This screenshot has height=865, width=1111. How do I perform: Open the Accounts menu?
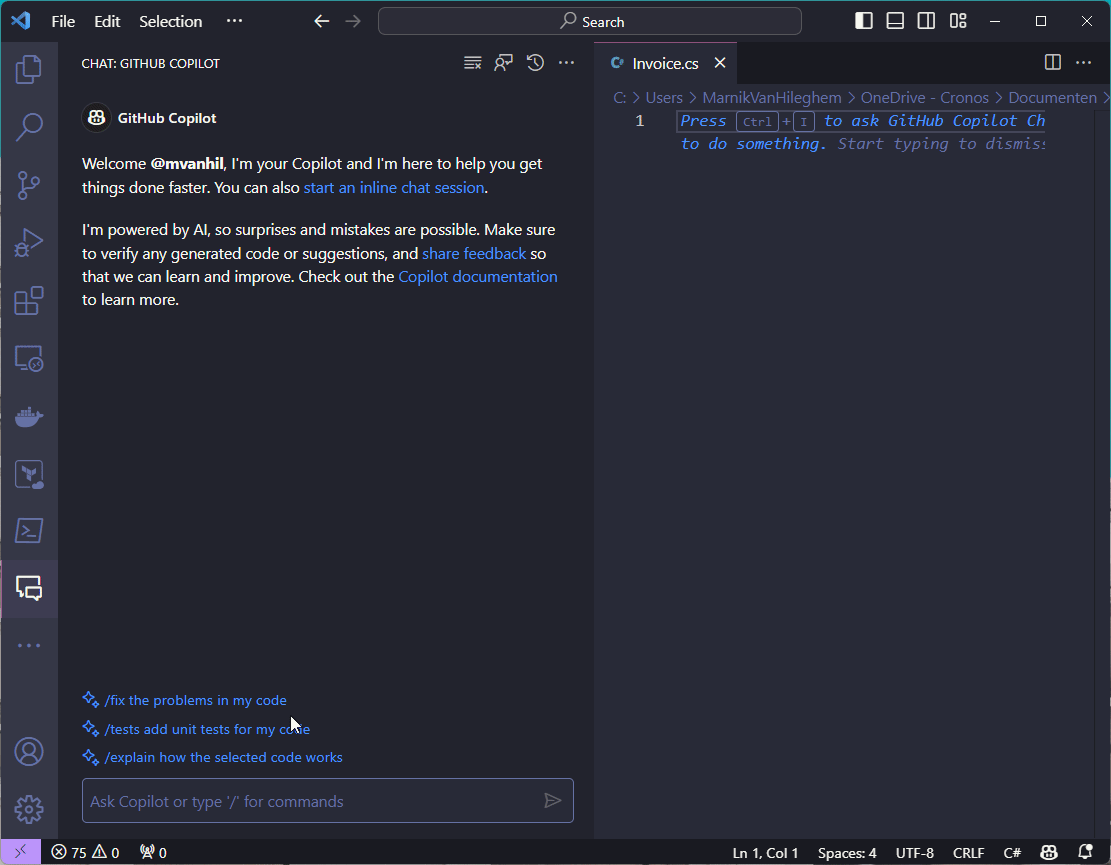(29, 752)
